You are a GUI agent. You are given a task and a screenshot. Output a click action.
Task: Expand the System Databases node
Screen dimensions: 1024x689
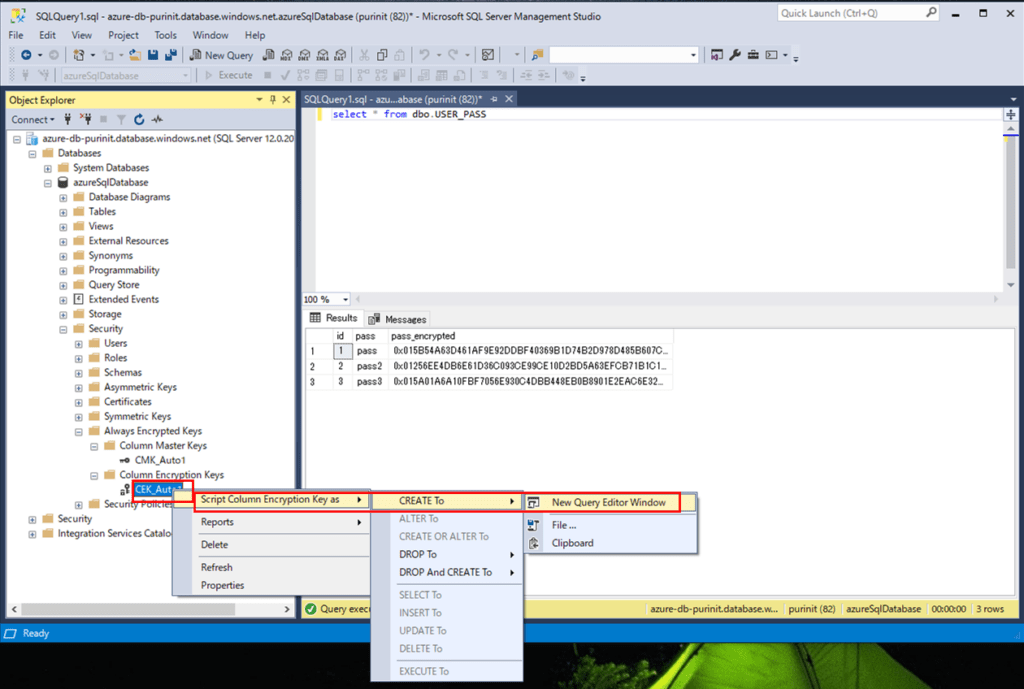(x=48, y=168)
